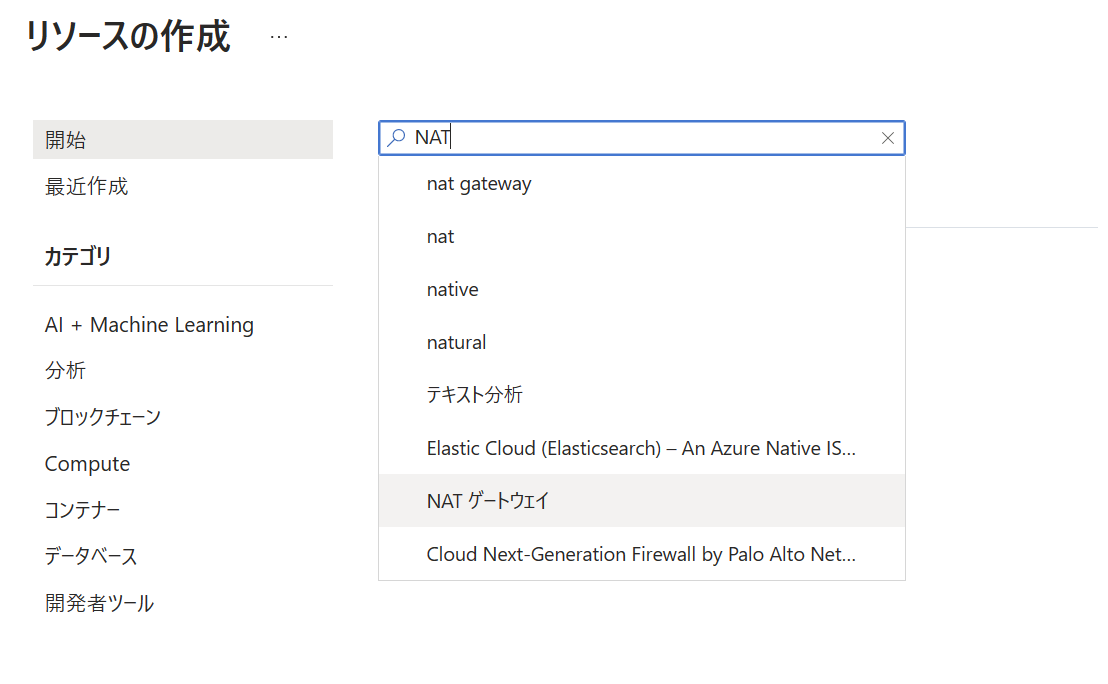This screenshot has width=1108, height=684.
Task: Select the Elastic Cloud (Elasticsearch) result
Action: coord(640,448)
